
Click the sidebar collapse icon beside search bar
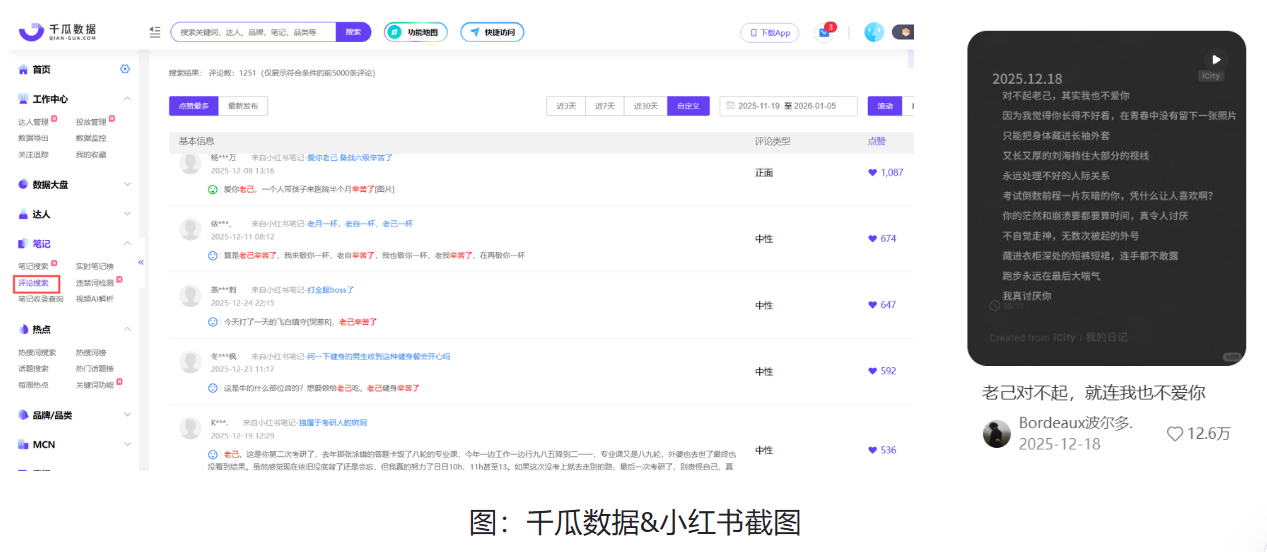pyautogui.click(x=155, y=32)
